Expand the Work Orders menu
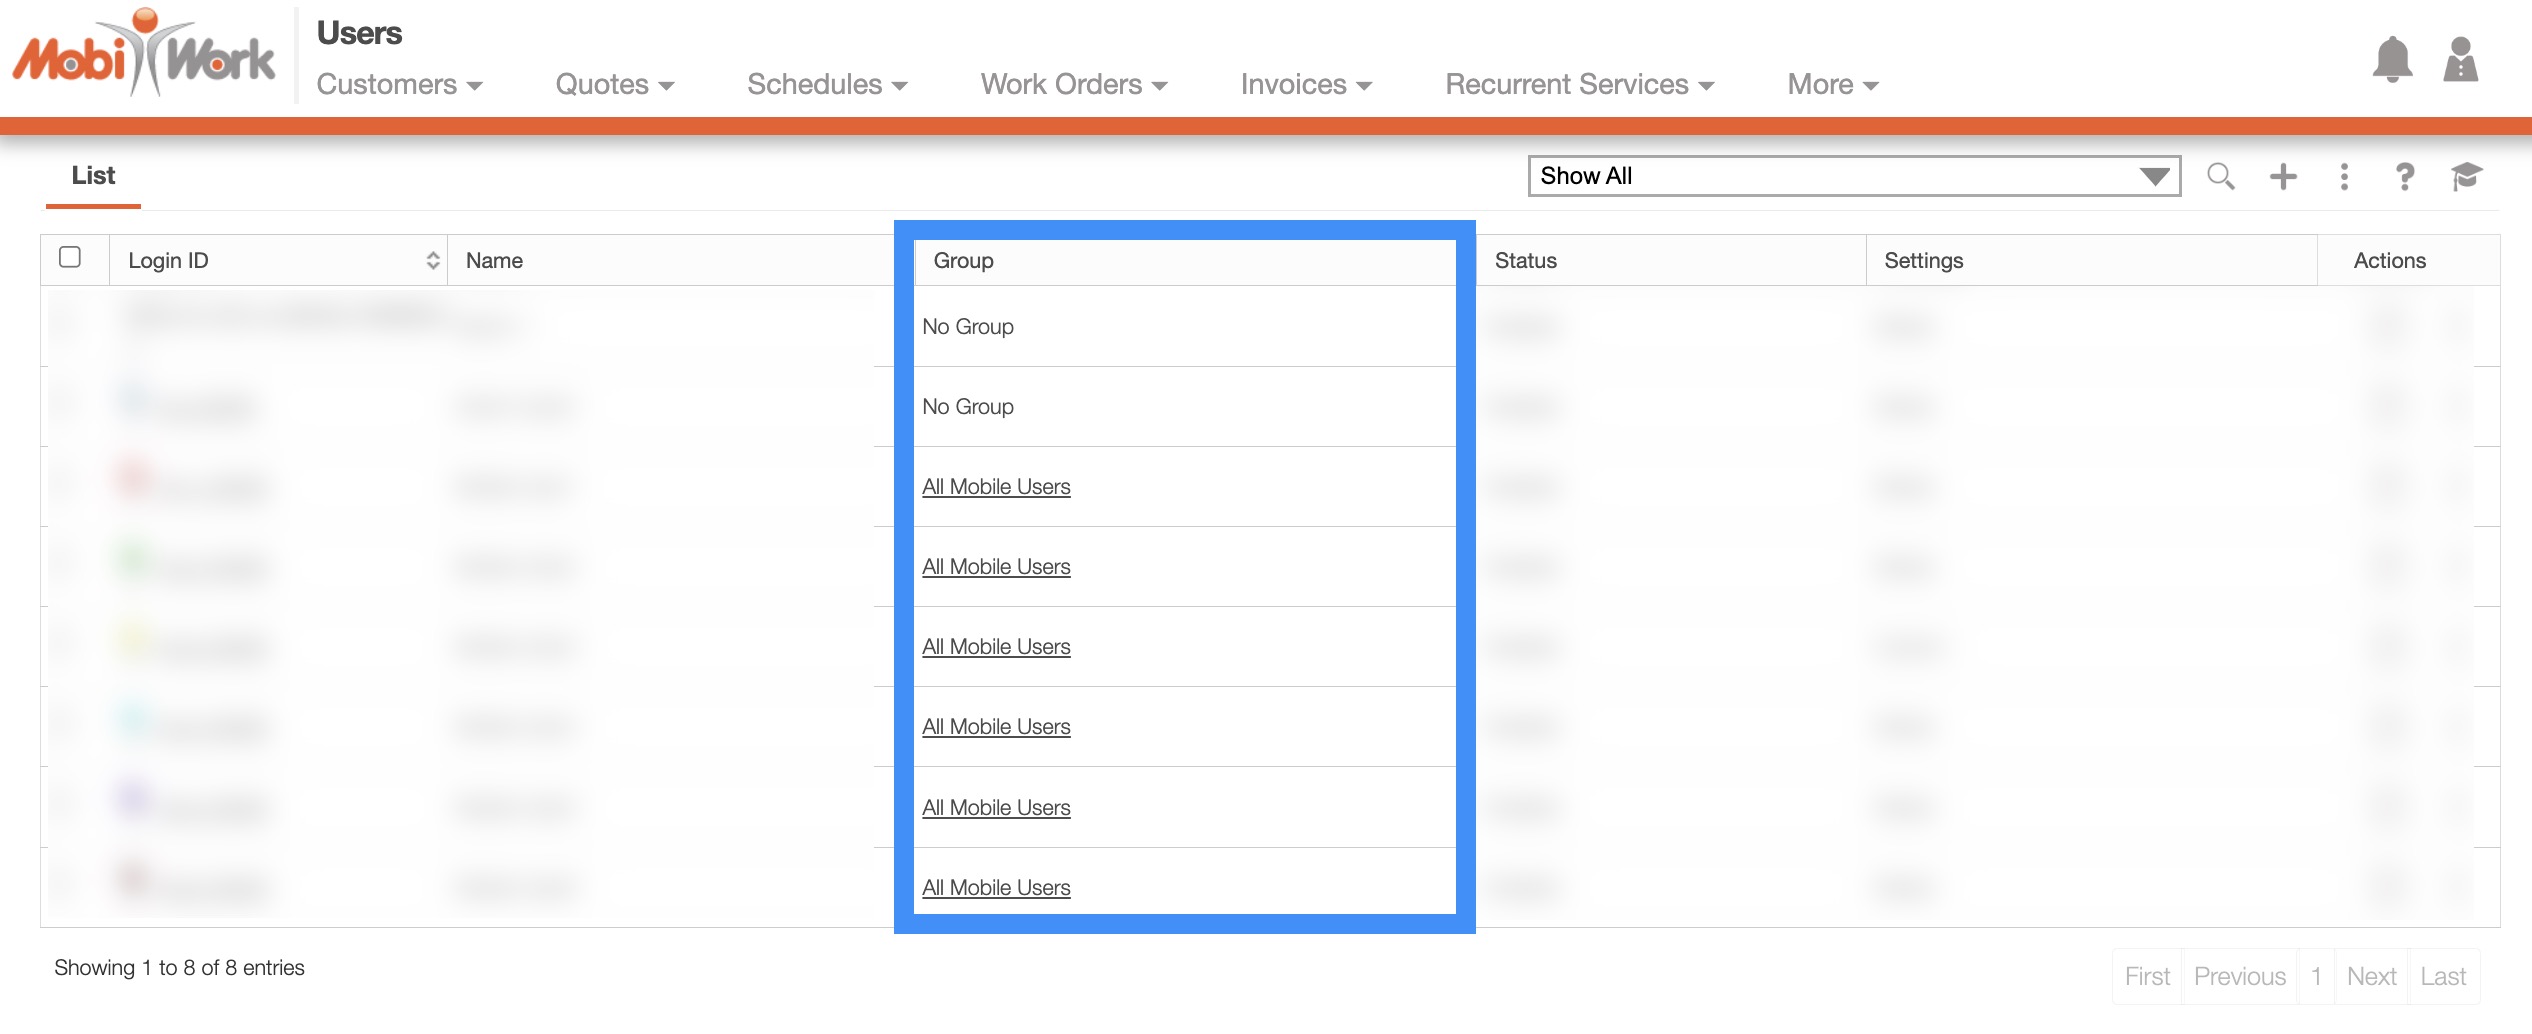 point(1073,85)
